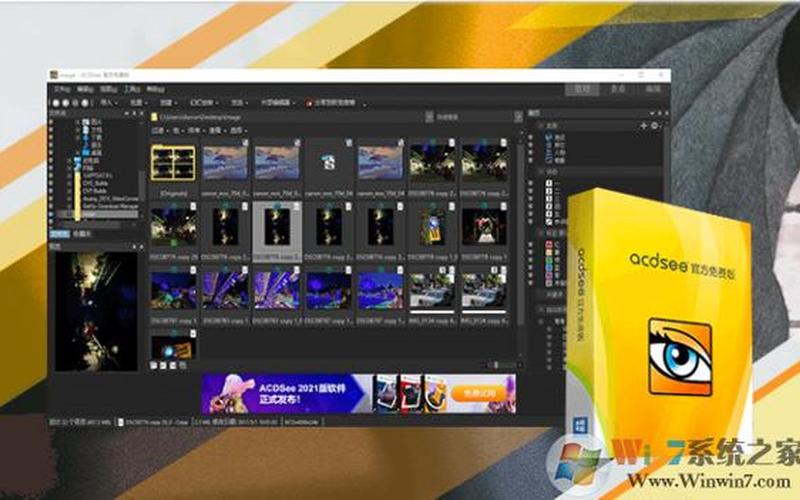This screenshot has height=500, width=800.
Task: Click the first small icon below the thumbnails
Action: (154, 365)
